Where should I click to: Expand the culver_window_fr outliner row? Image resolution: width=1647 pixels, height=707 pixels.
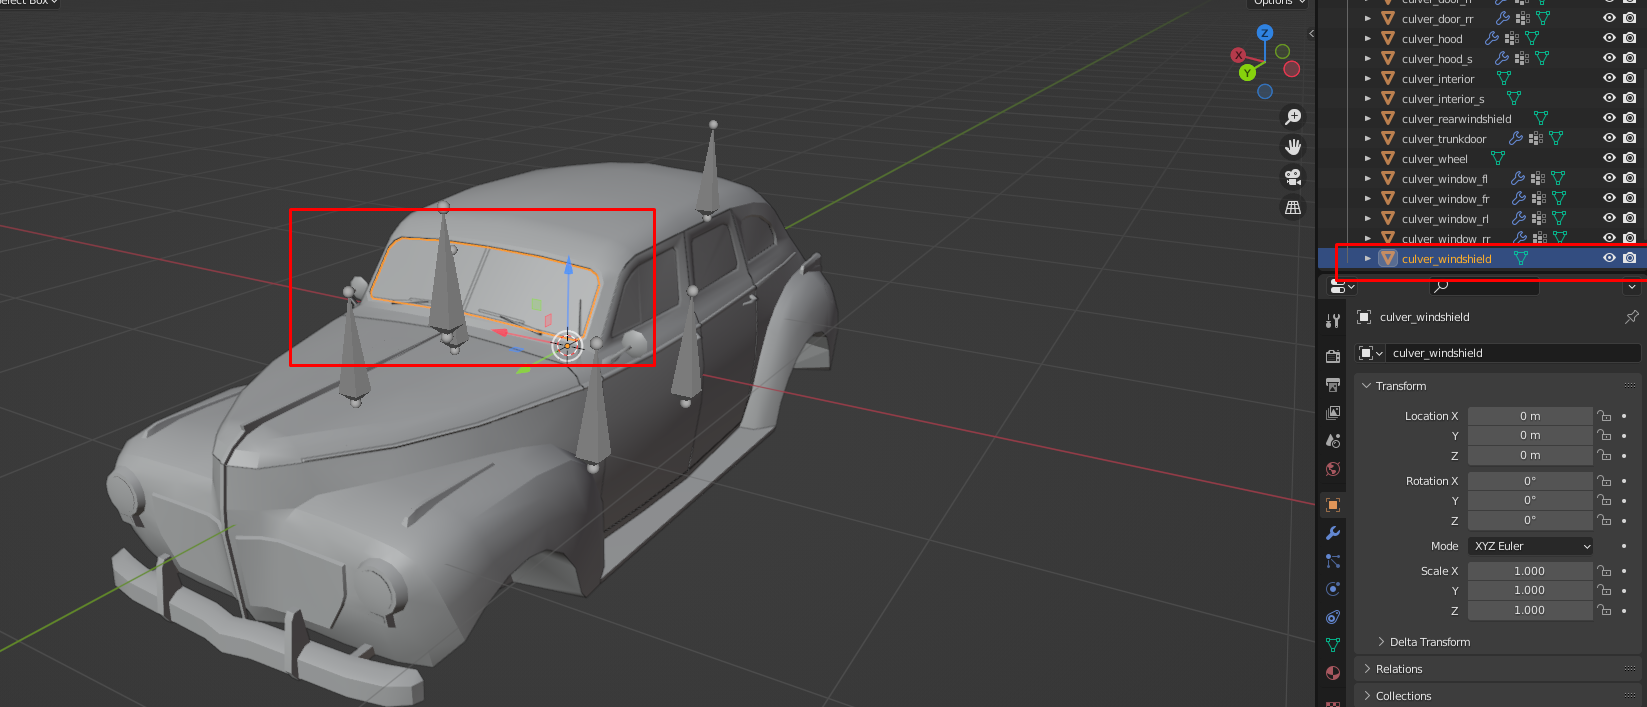point(1368,198)
